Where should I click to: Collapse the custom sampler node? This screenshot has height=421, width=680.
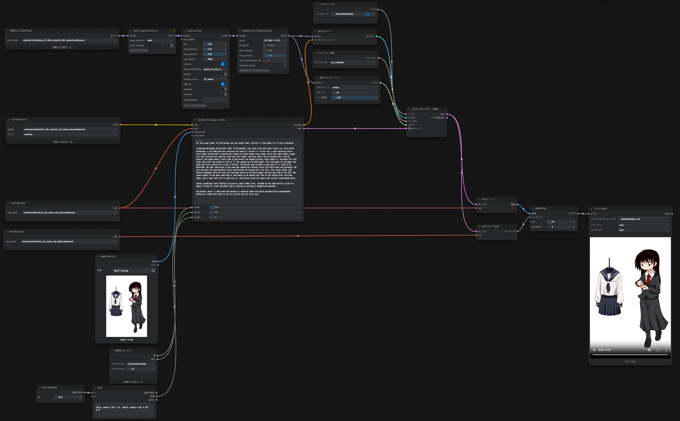(409, 109)
